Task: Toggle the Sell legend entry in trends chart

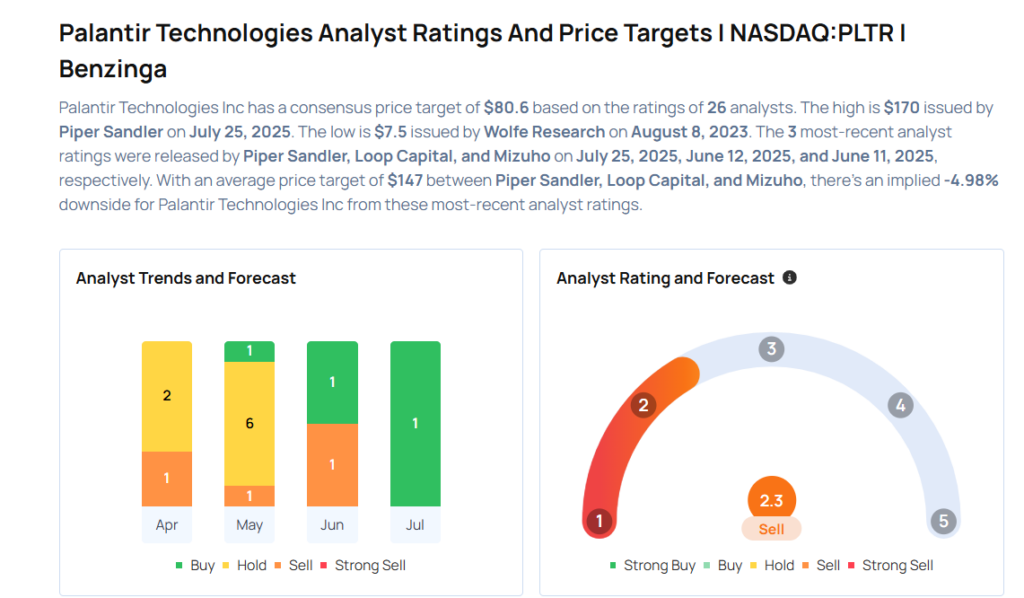Action: pos(293,565)
